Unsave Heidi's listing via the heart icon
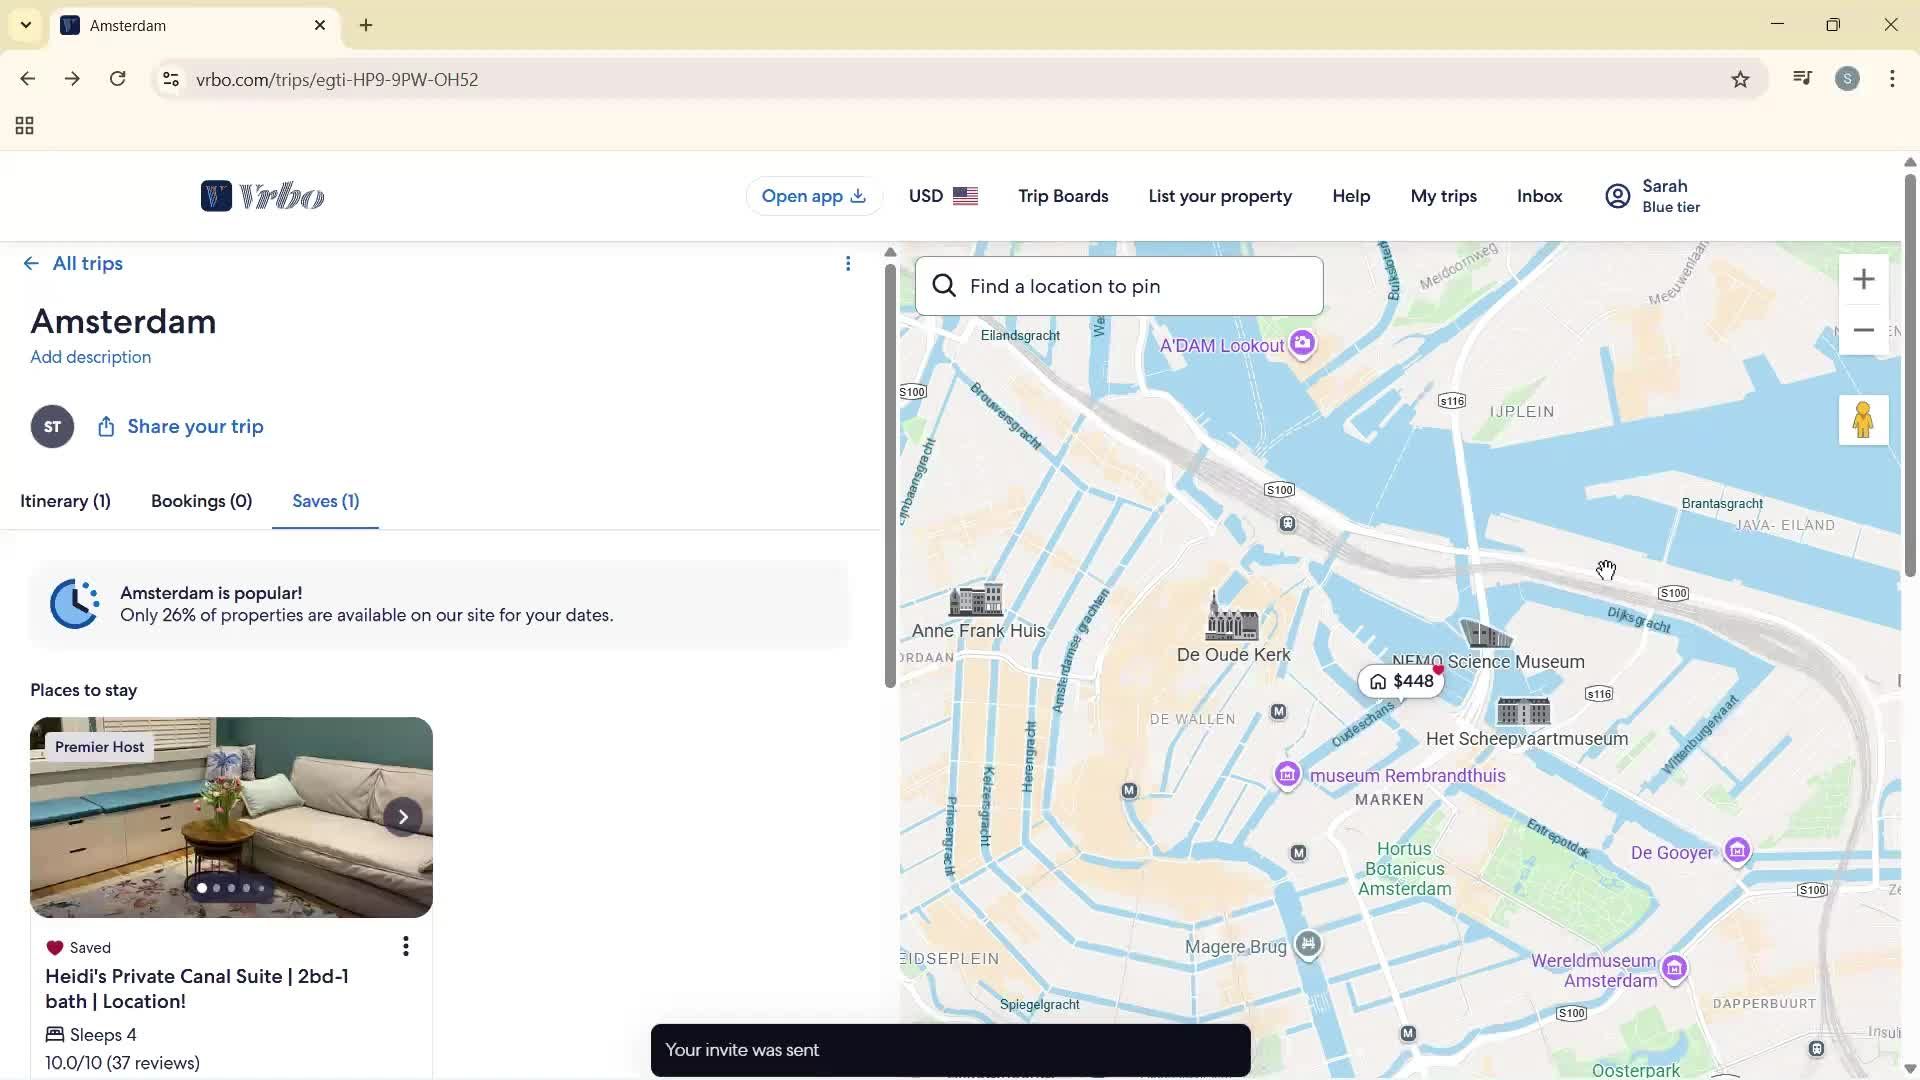The height and width of the screenshot is (1080, 1920). 55,947
